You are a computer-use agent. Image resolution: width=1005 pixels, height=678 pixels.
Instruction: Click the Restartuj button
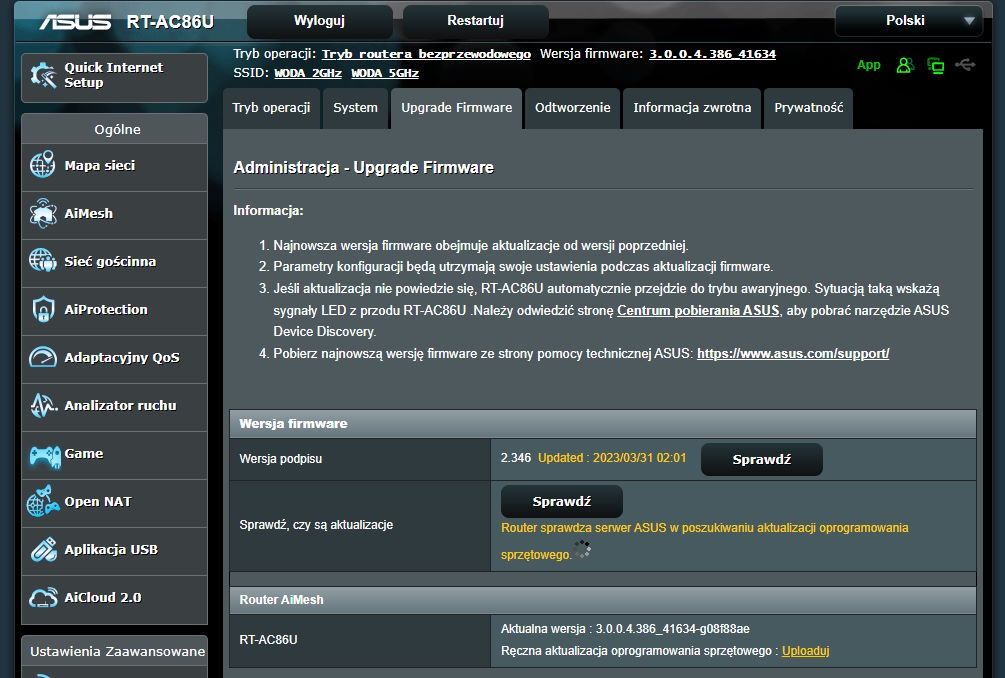[x=475, y=21]
